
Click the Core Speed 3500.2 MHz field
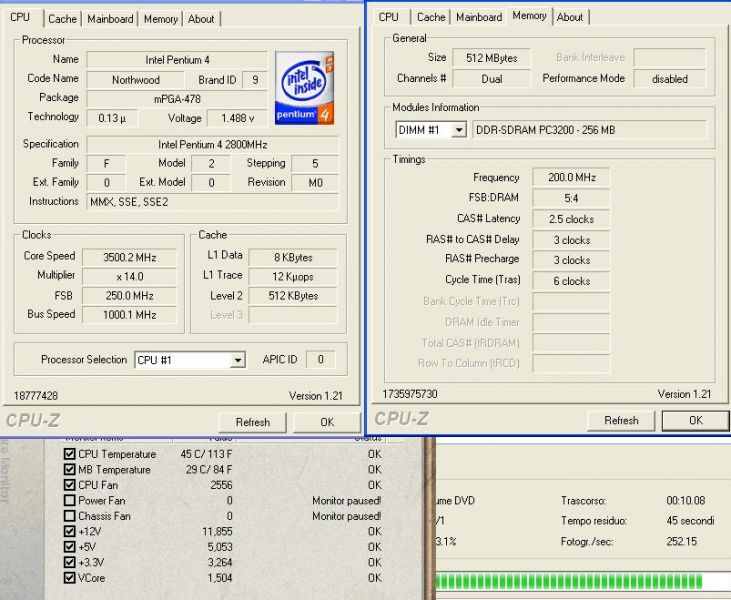coord(130,257)
